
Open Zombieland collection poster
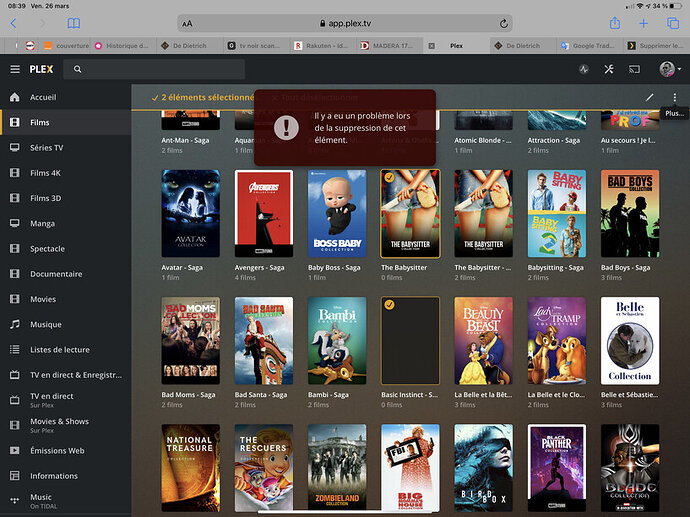(x=337, y=468)
